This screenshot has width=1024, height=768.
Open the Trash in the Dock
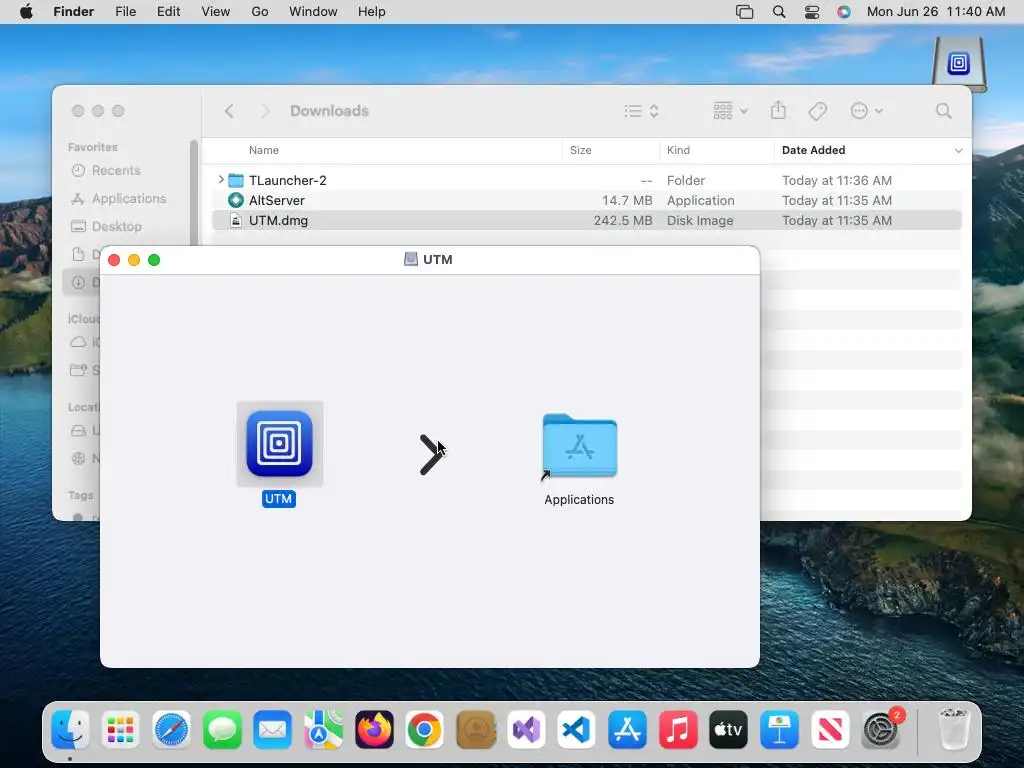pos(953,729)
